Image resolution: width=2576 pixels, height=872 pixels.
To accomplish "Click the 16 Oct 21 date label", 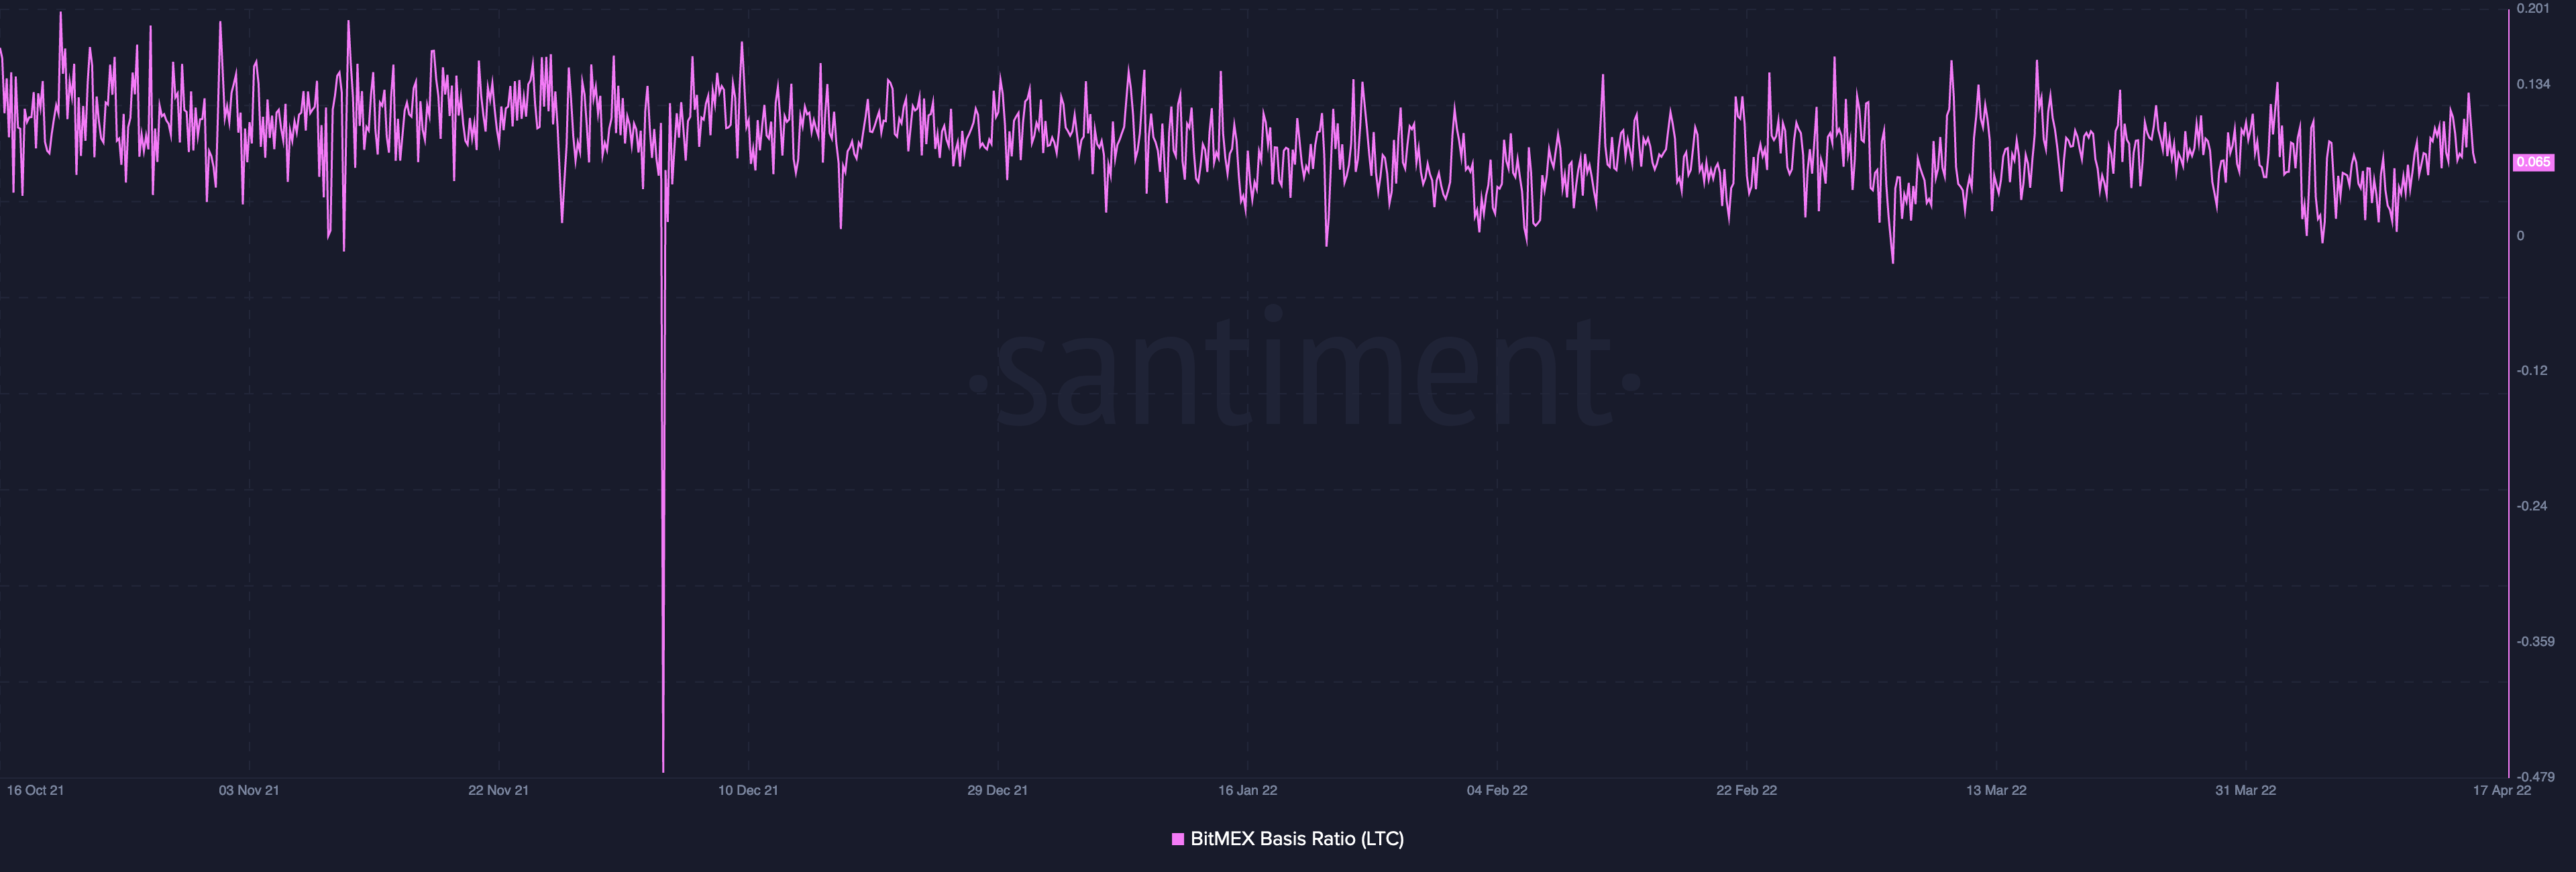I will click(x=35, y=790).
